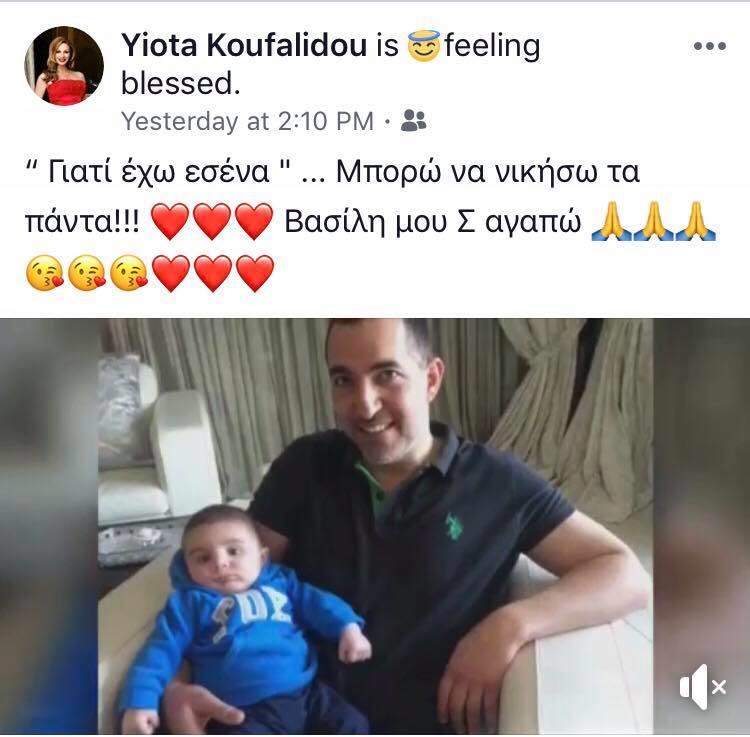Tap the green polo logo on the man's shirt

(454, 526)
